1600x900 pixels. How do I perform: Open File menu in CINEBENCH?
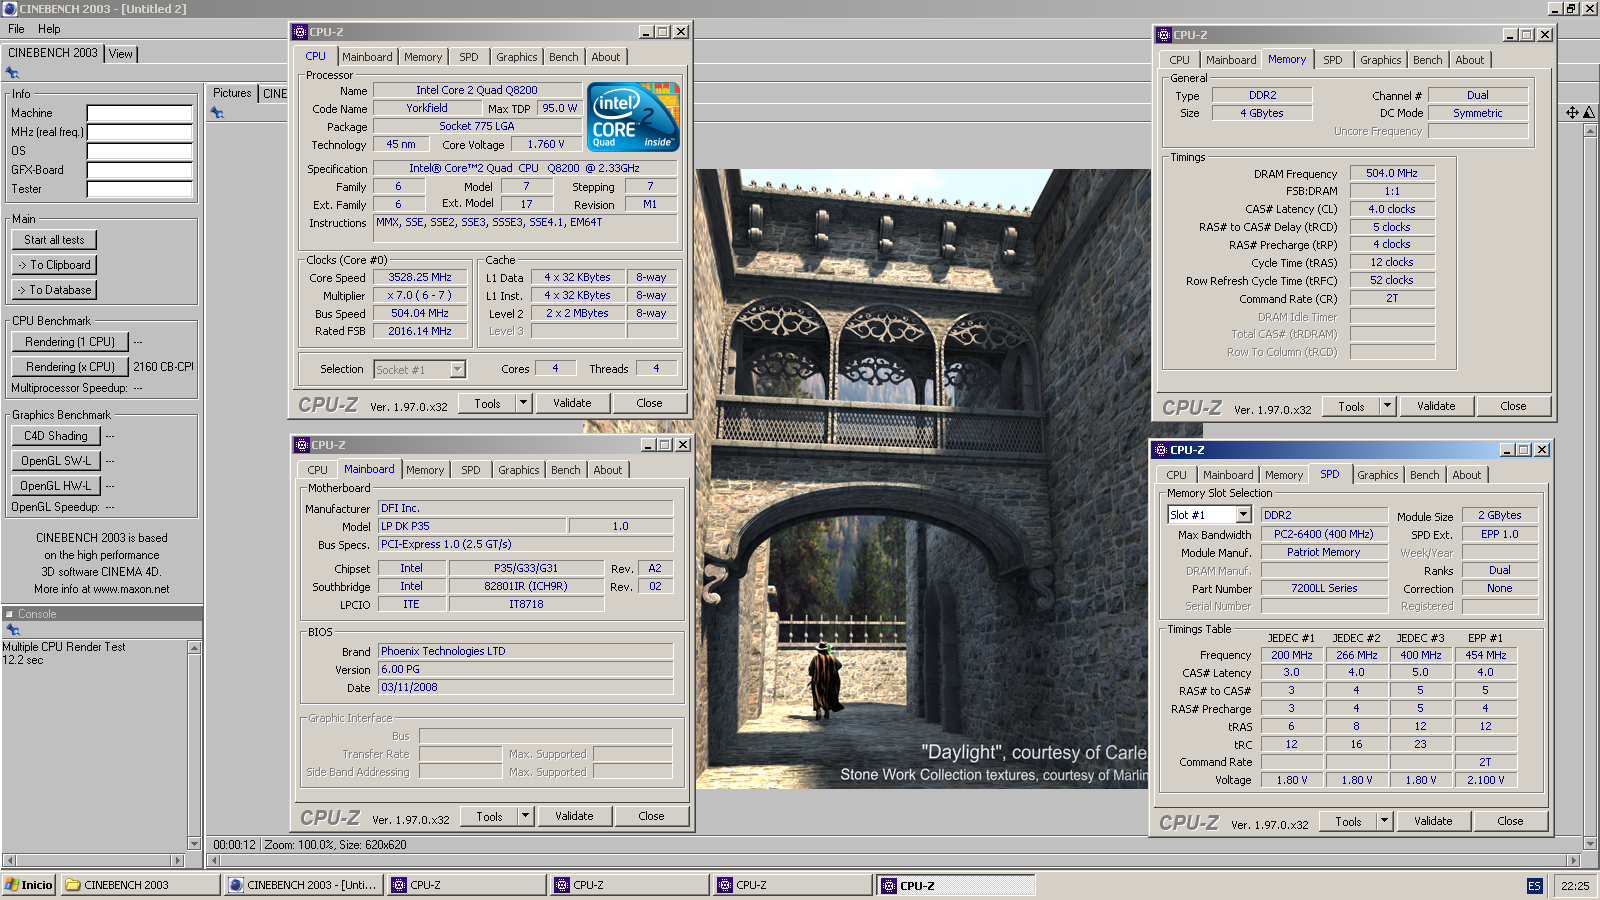pos(16,29)
